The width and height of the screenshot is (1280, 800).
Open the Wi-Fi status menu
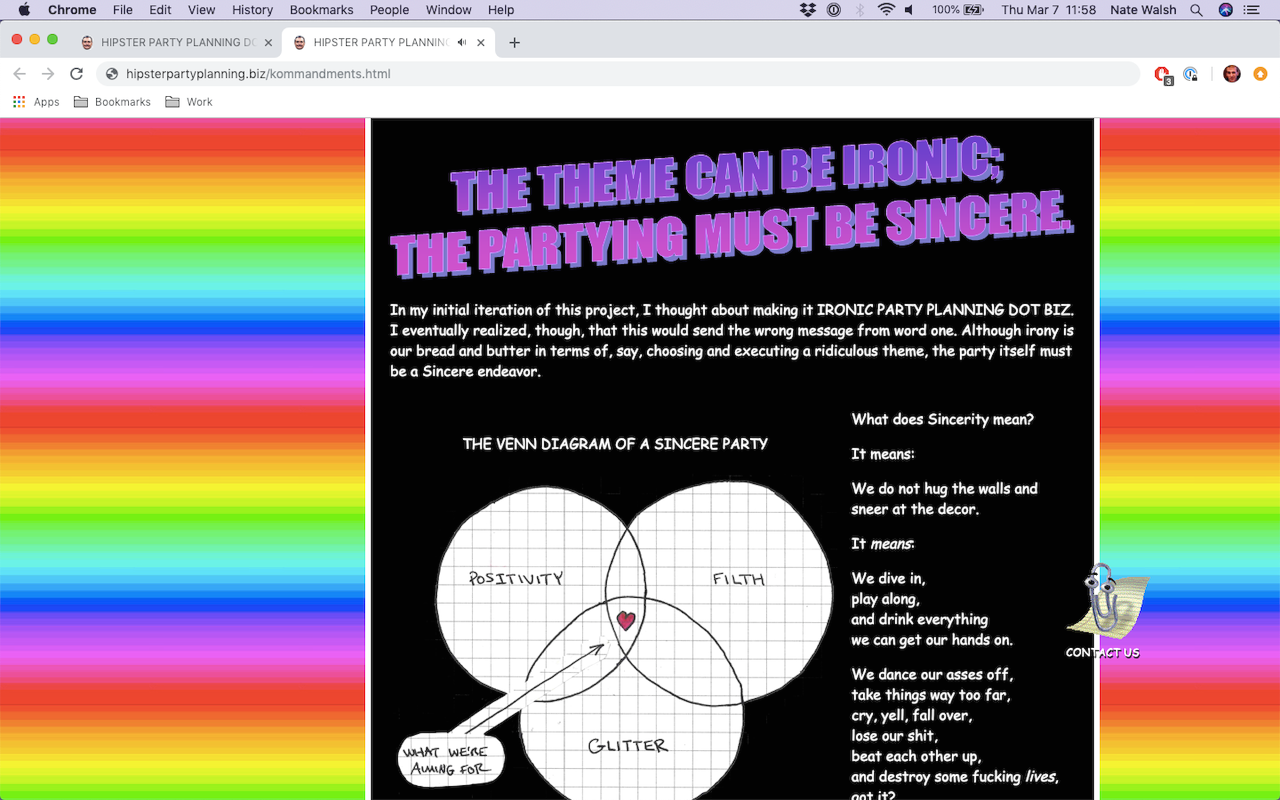(886, 10)
